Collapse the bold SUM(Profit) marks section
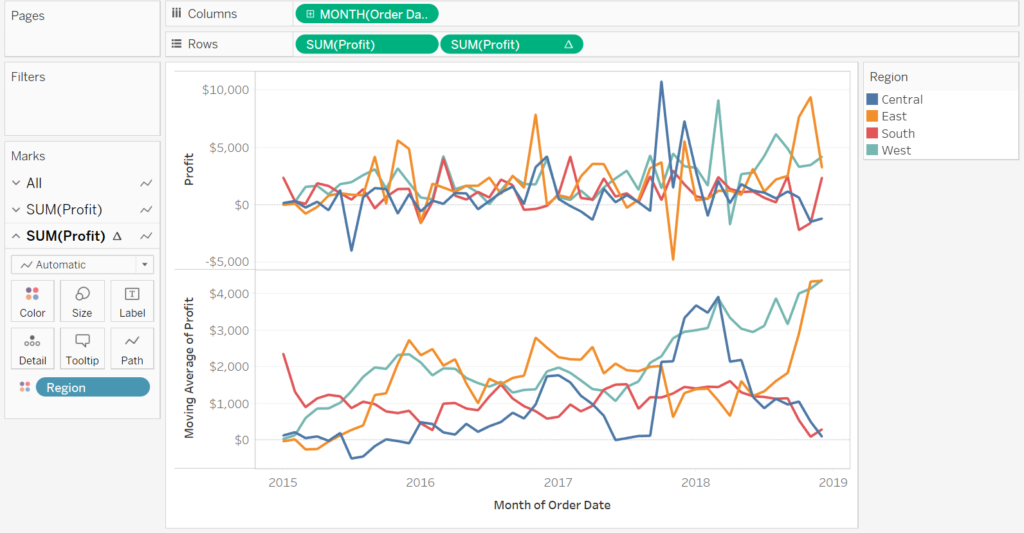The height and width of the screenshot is (533, 1024). [15, 236]
